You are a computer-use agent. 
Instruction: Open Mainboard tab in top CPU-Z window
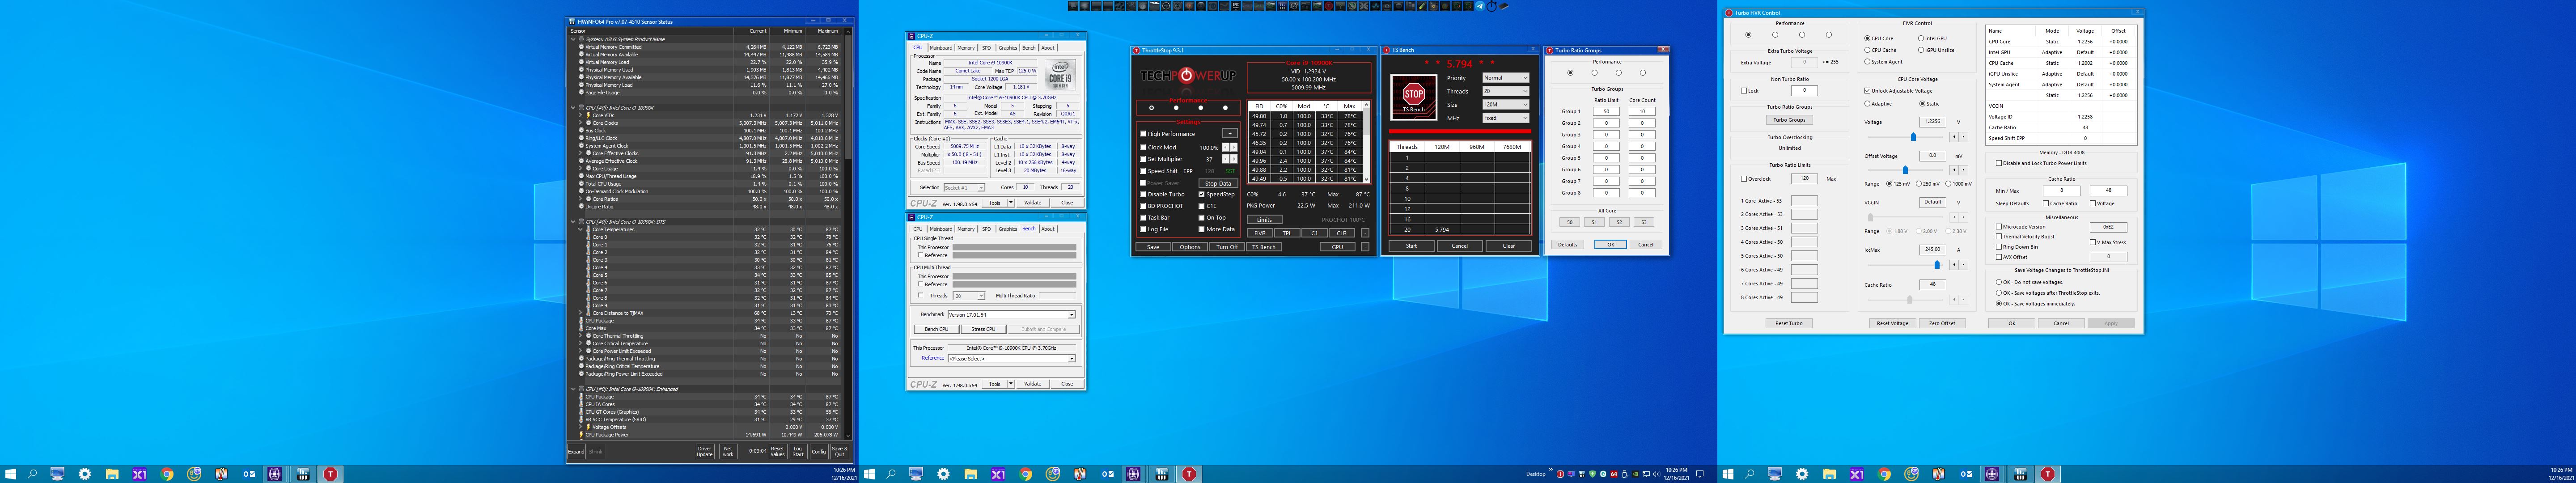pos(941,48)
